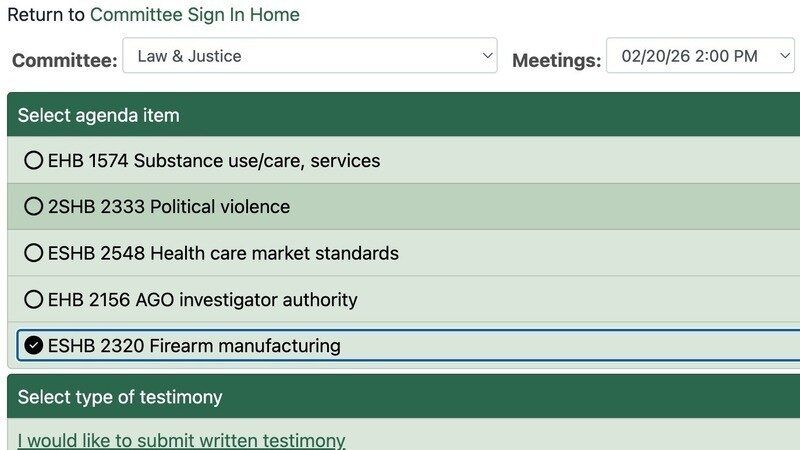The height and width of the screenshot is (450, 800).
Task: Select the EHB 1574 radio button
Action: 34,160
